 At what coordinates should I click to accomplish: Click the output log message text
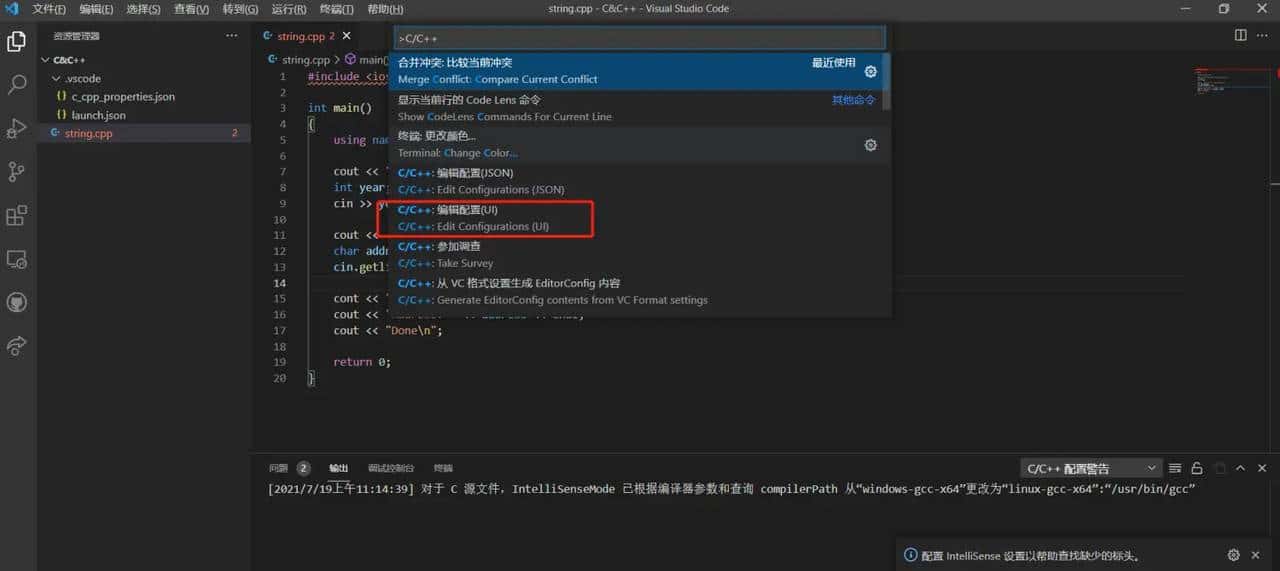(x=732, y=490)
